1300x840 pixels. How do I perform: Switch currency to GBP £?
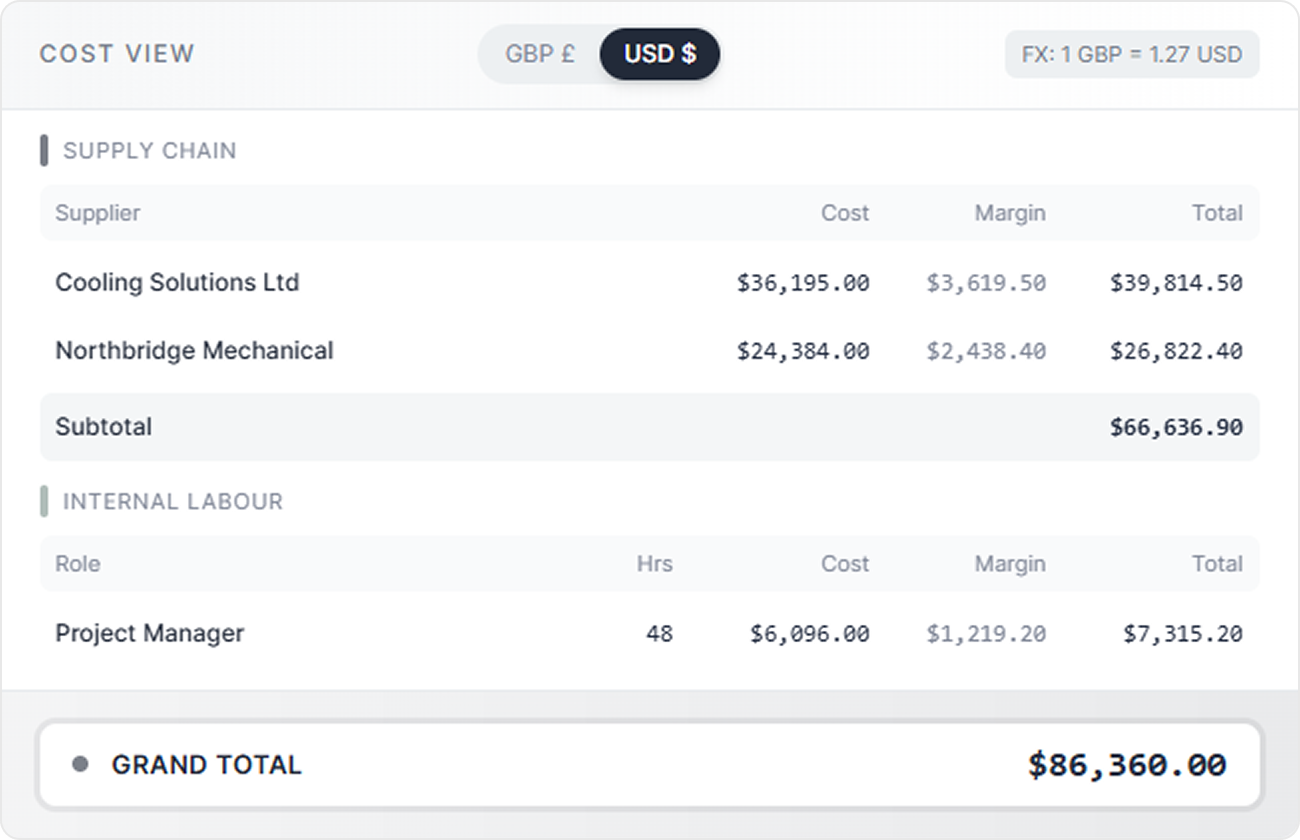click(540, 54)
